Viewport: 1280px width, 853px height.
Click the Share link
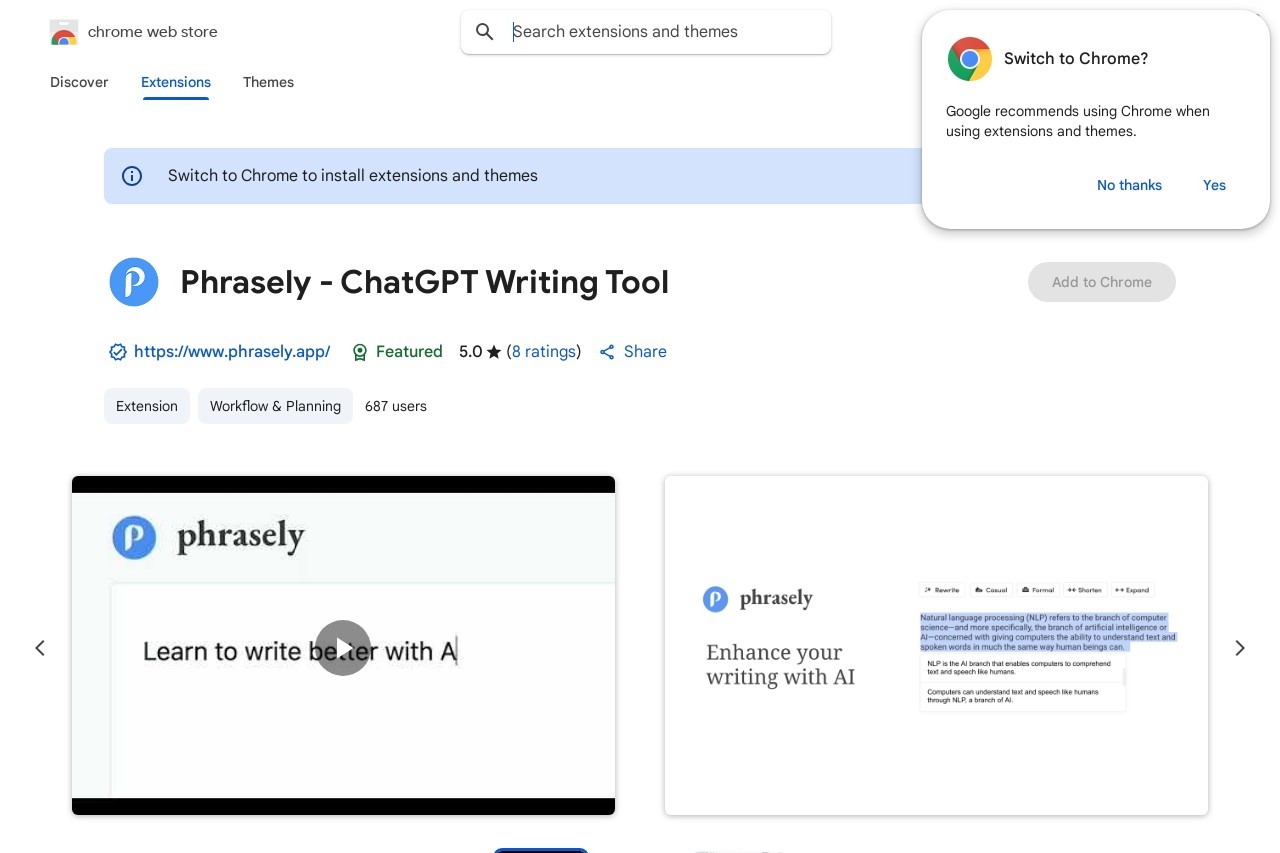pos(645,352)
